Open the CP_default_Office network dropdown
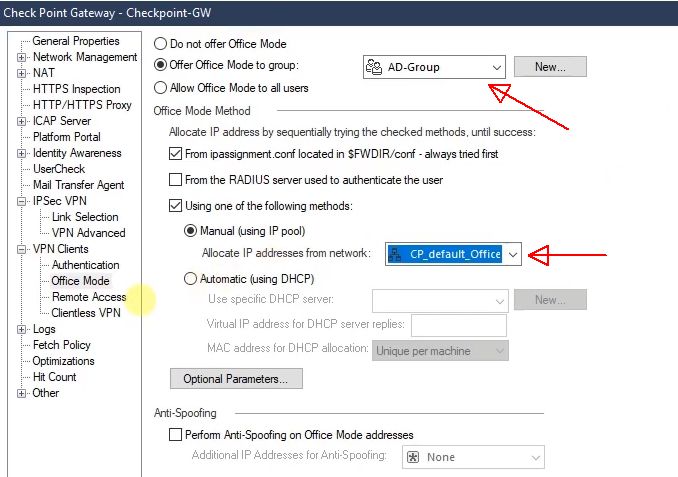The image size is (678, 477). (x=512, y=254)
